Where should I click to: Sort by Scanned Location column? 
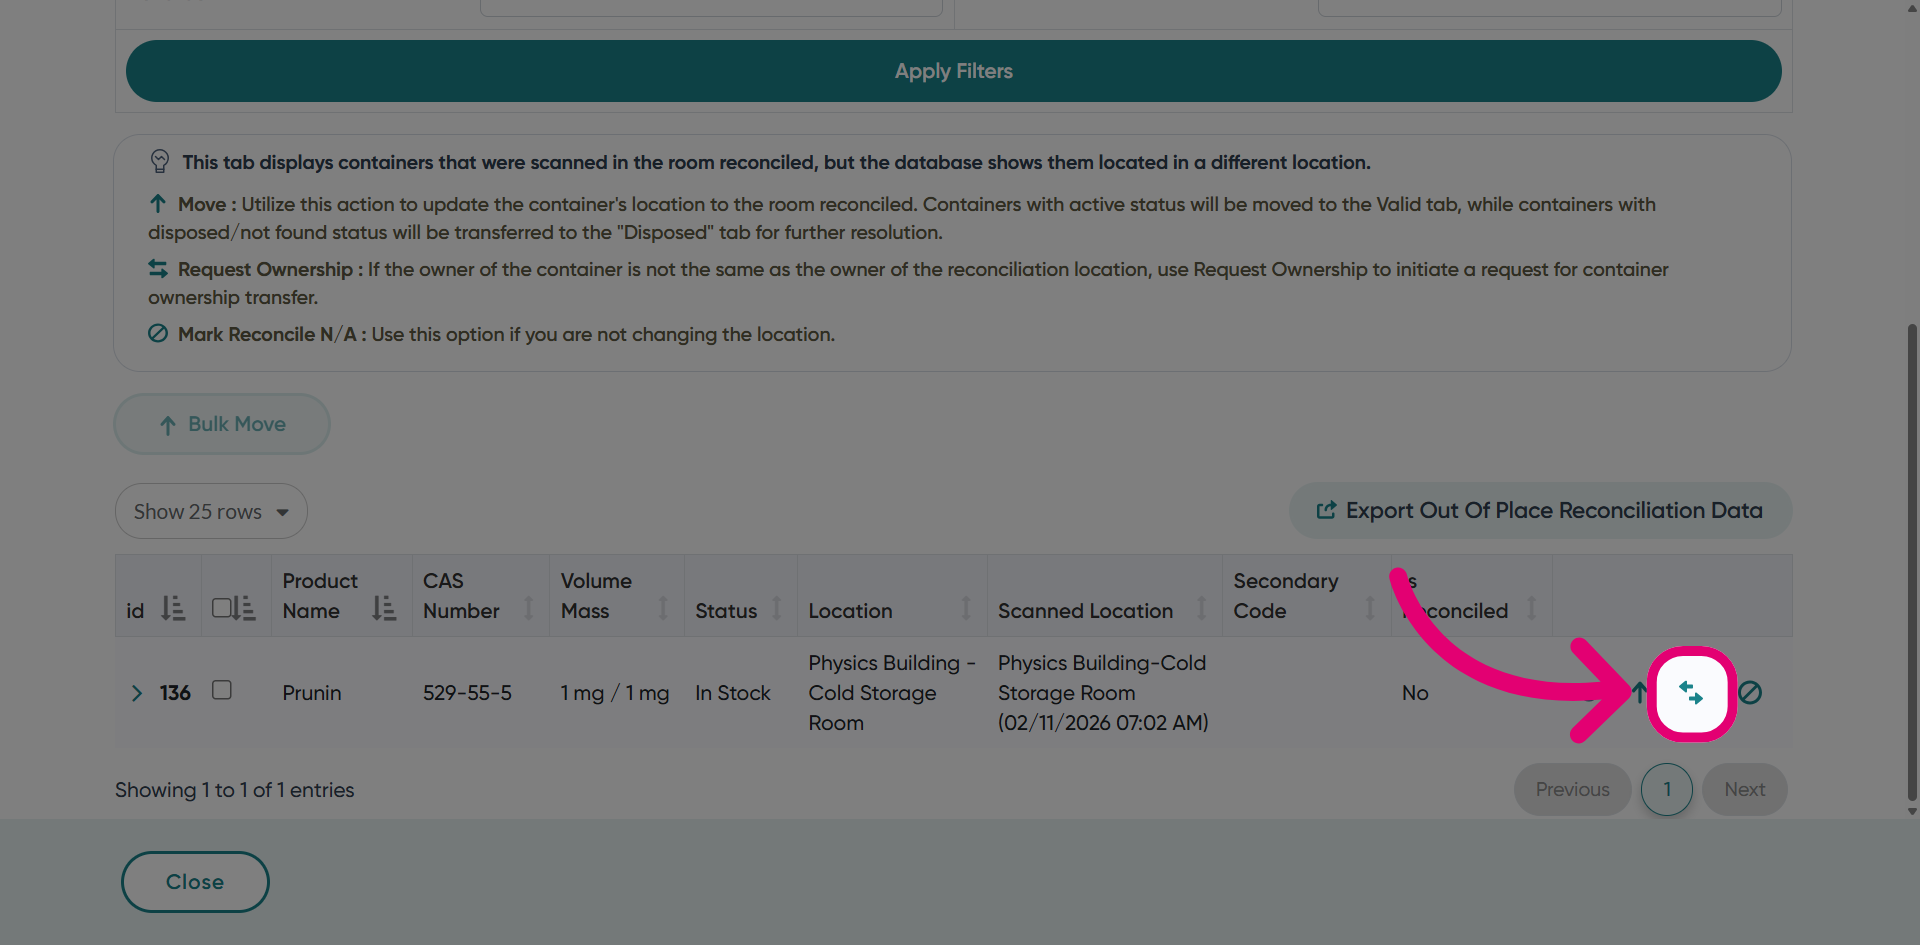coord(1201,608)
